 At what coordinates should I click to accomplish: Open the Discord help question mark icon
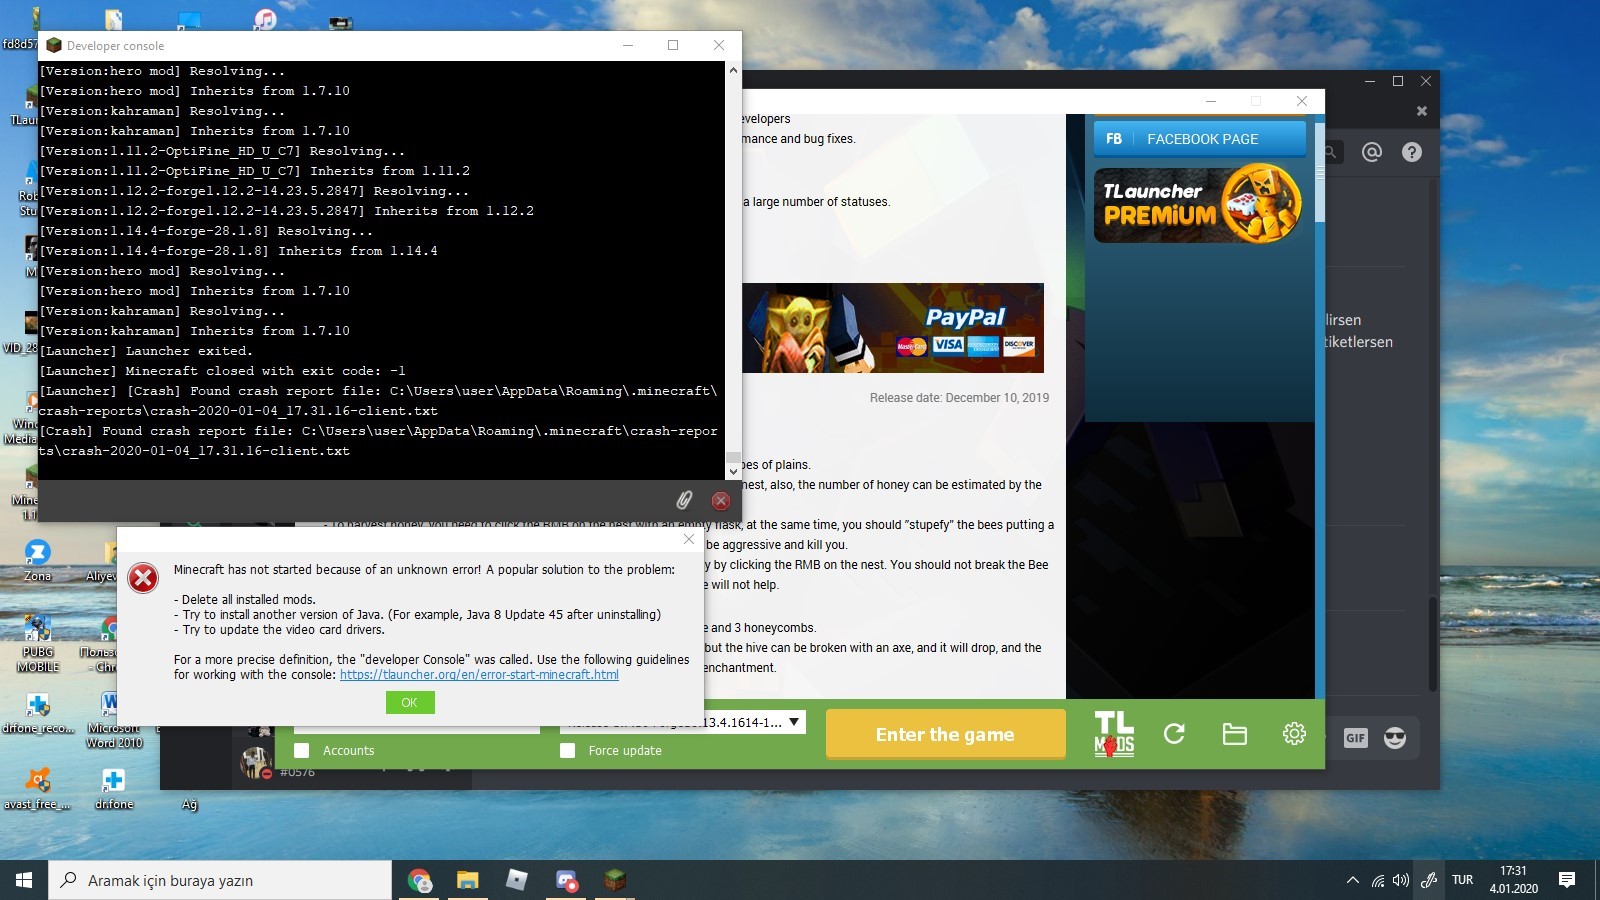click(x=1412, y=152)
